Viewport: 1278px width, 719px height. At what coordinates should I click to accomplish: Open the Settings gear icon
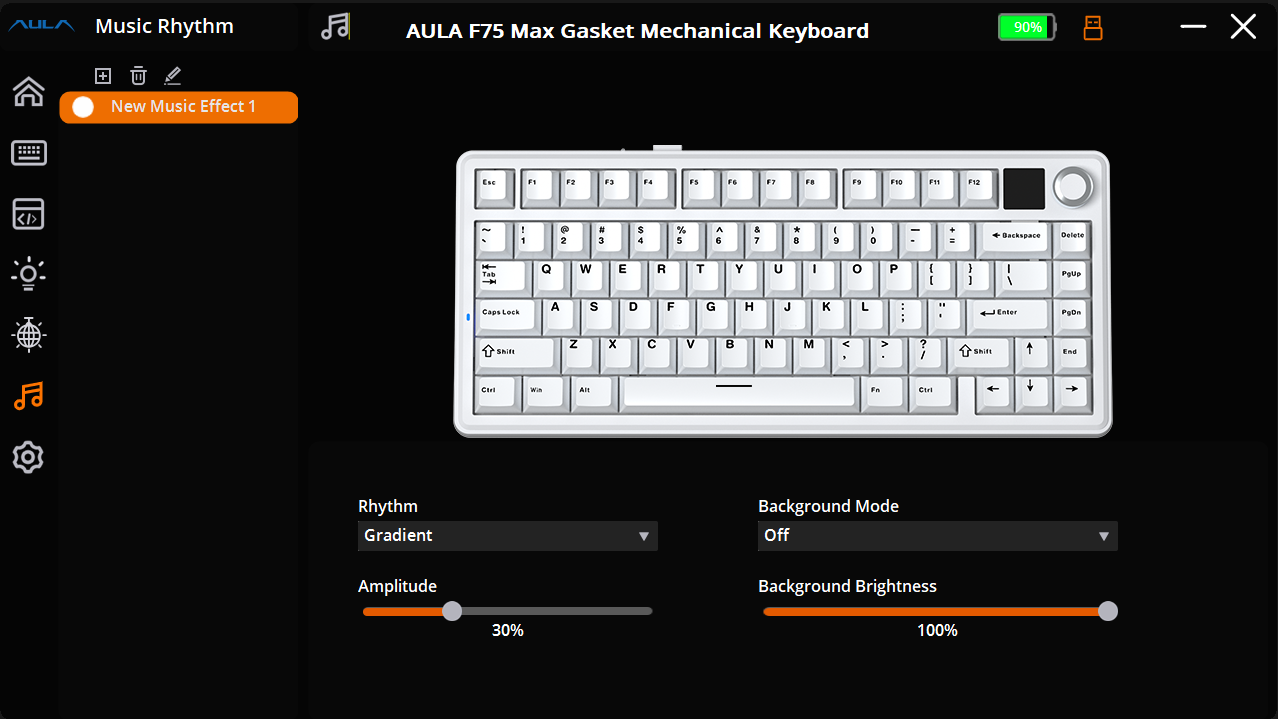click(28, 457)
